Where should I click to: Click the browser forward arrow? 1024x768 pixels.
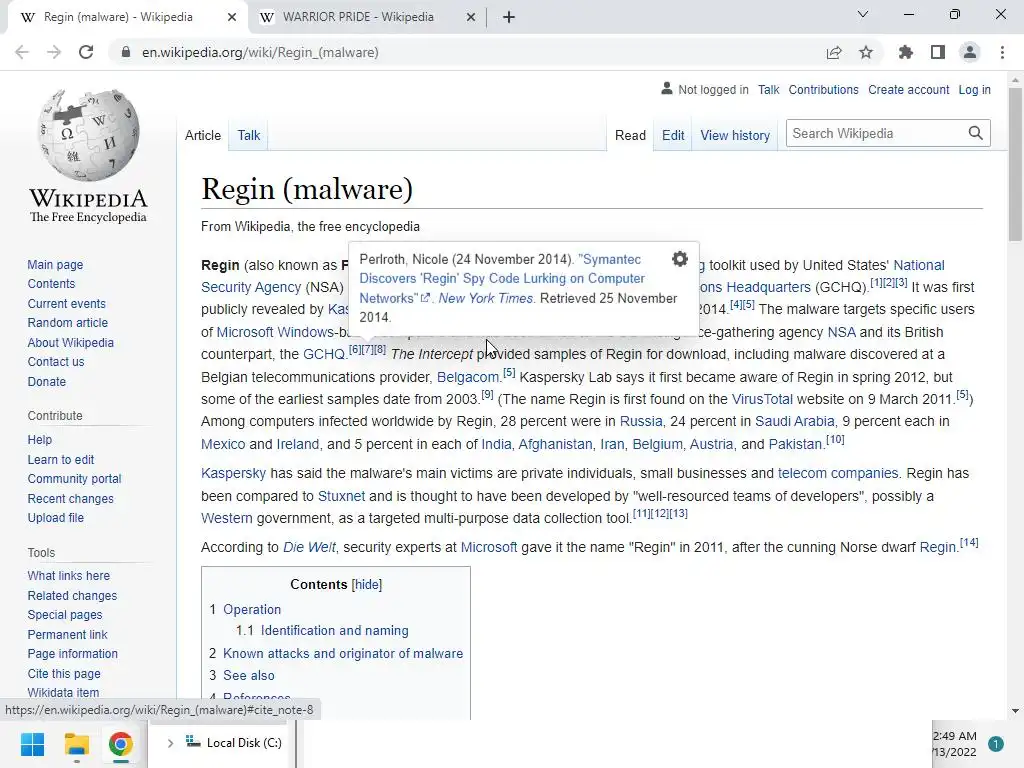pos(54,52)
